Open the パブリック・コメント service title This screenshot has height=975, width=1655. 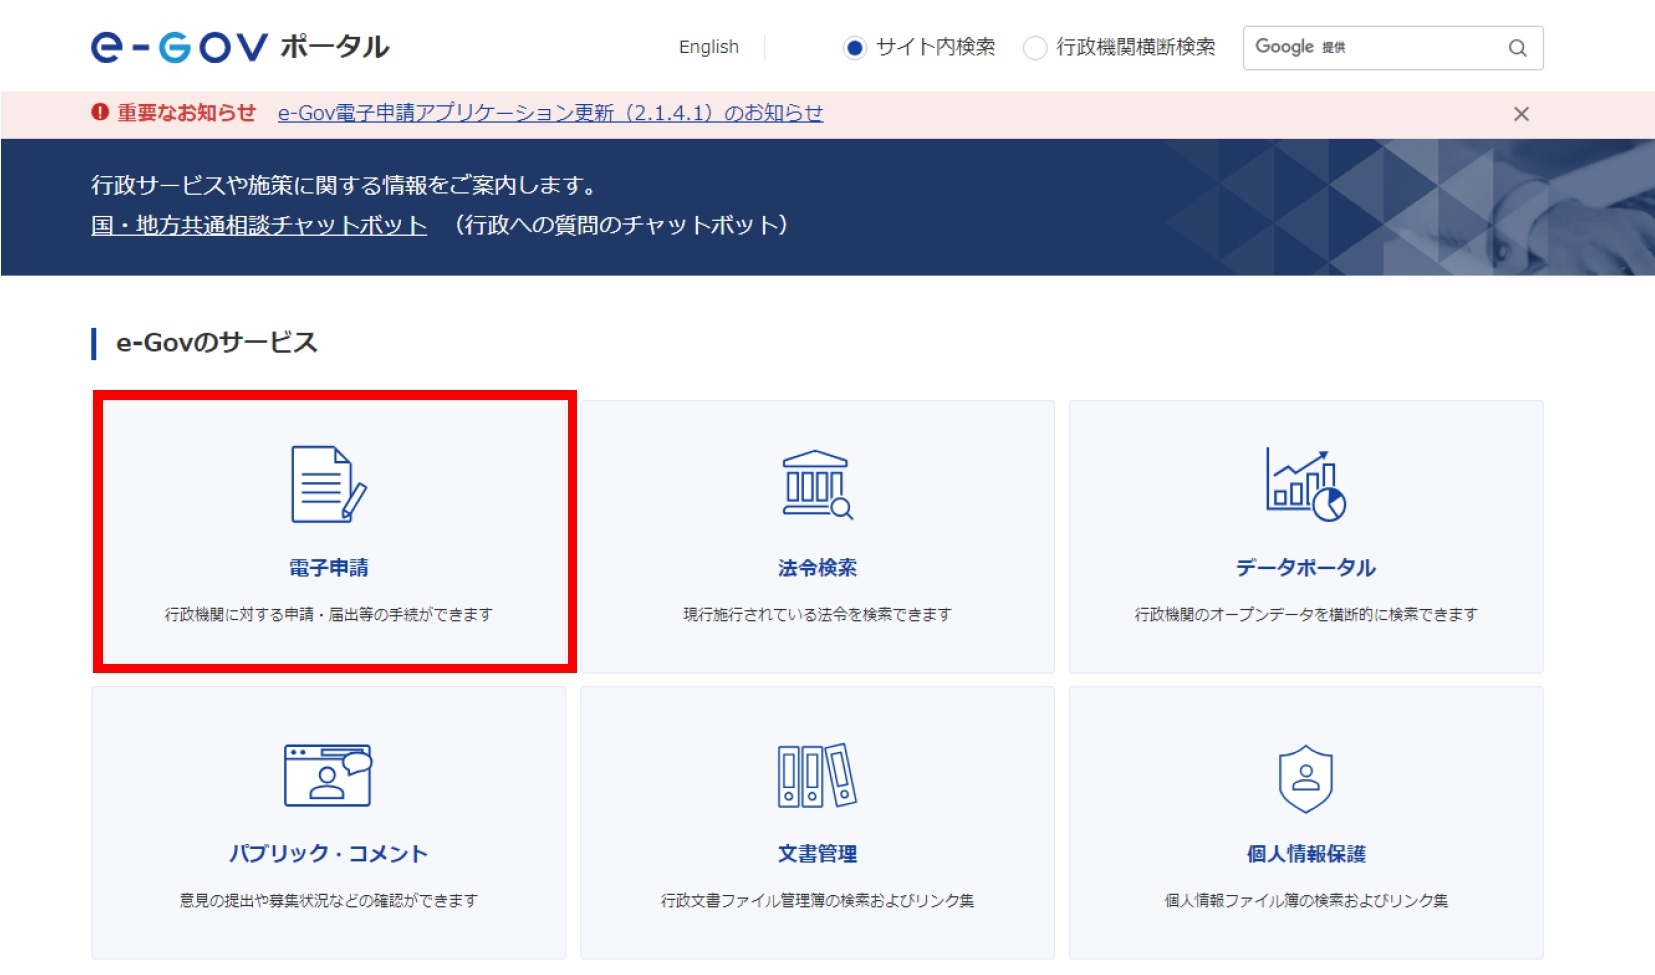point(328,854)
